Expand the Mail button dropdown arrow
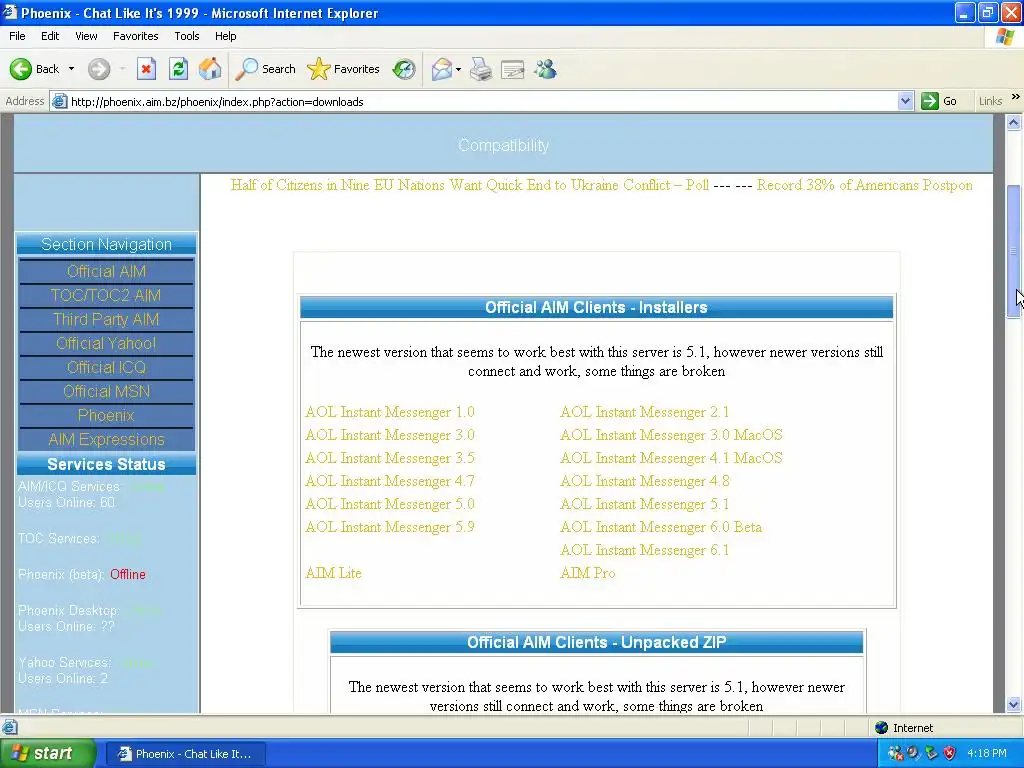The image size is (1024, 768). (458, 69)
